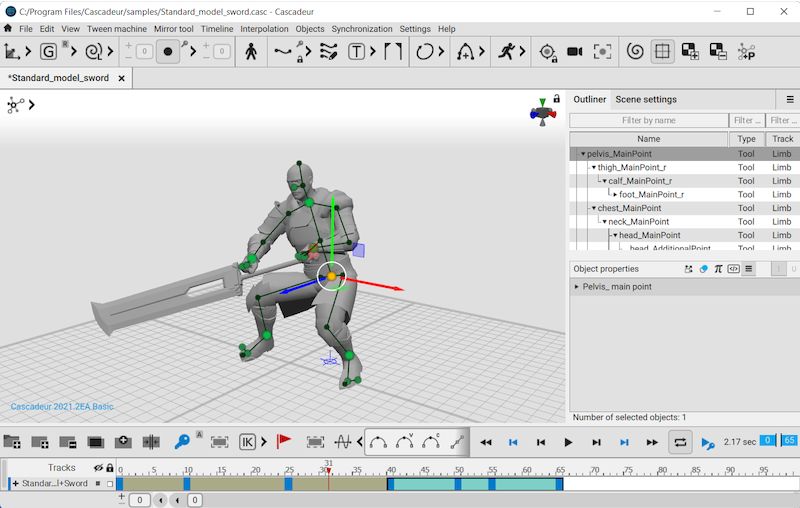This screenshot has width=800, height=508.
Task: Toggle tracks visibility eye icon in header
Action: [98, 468]
